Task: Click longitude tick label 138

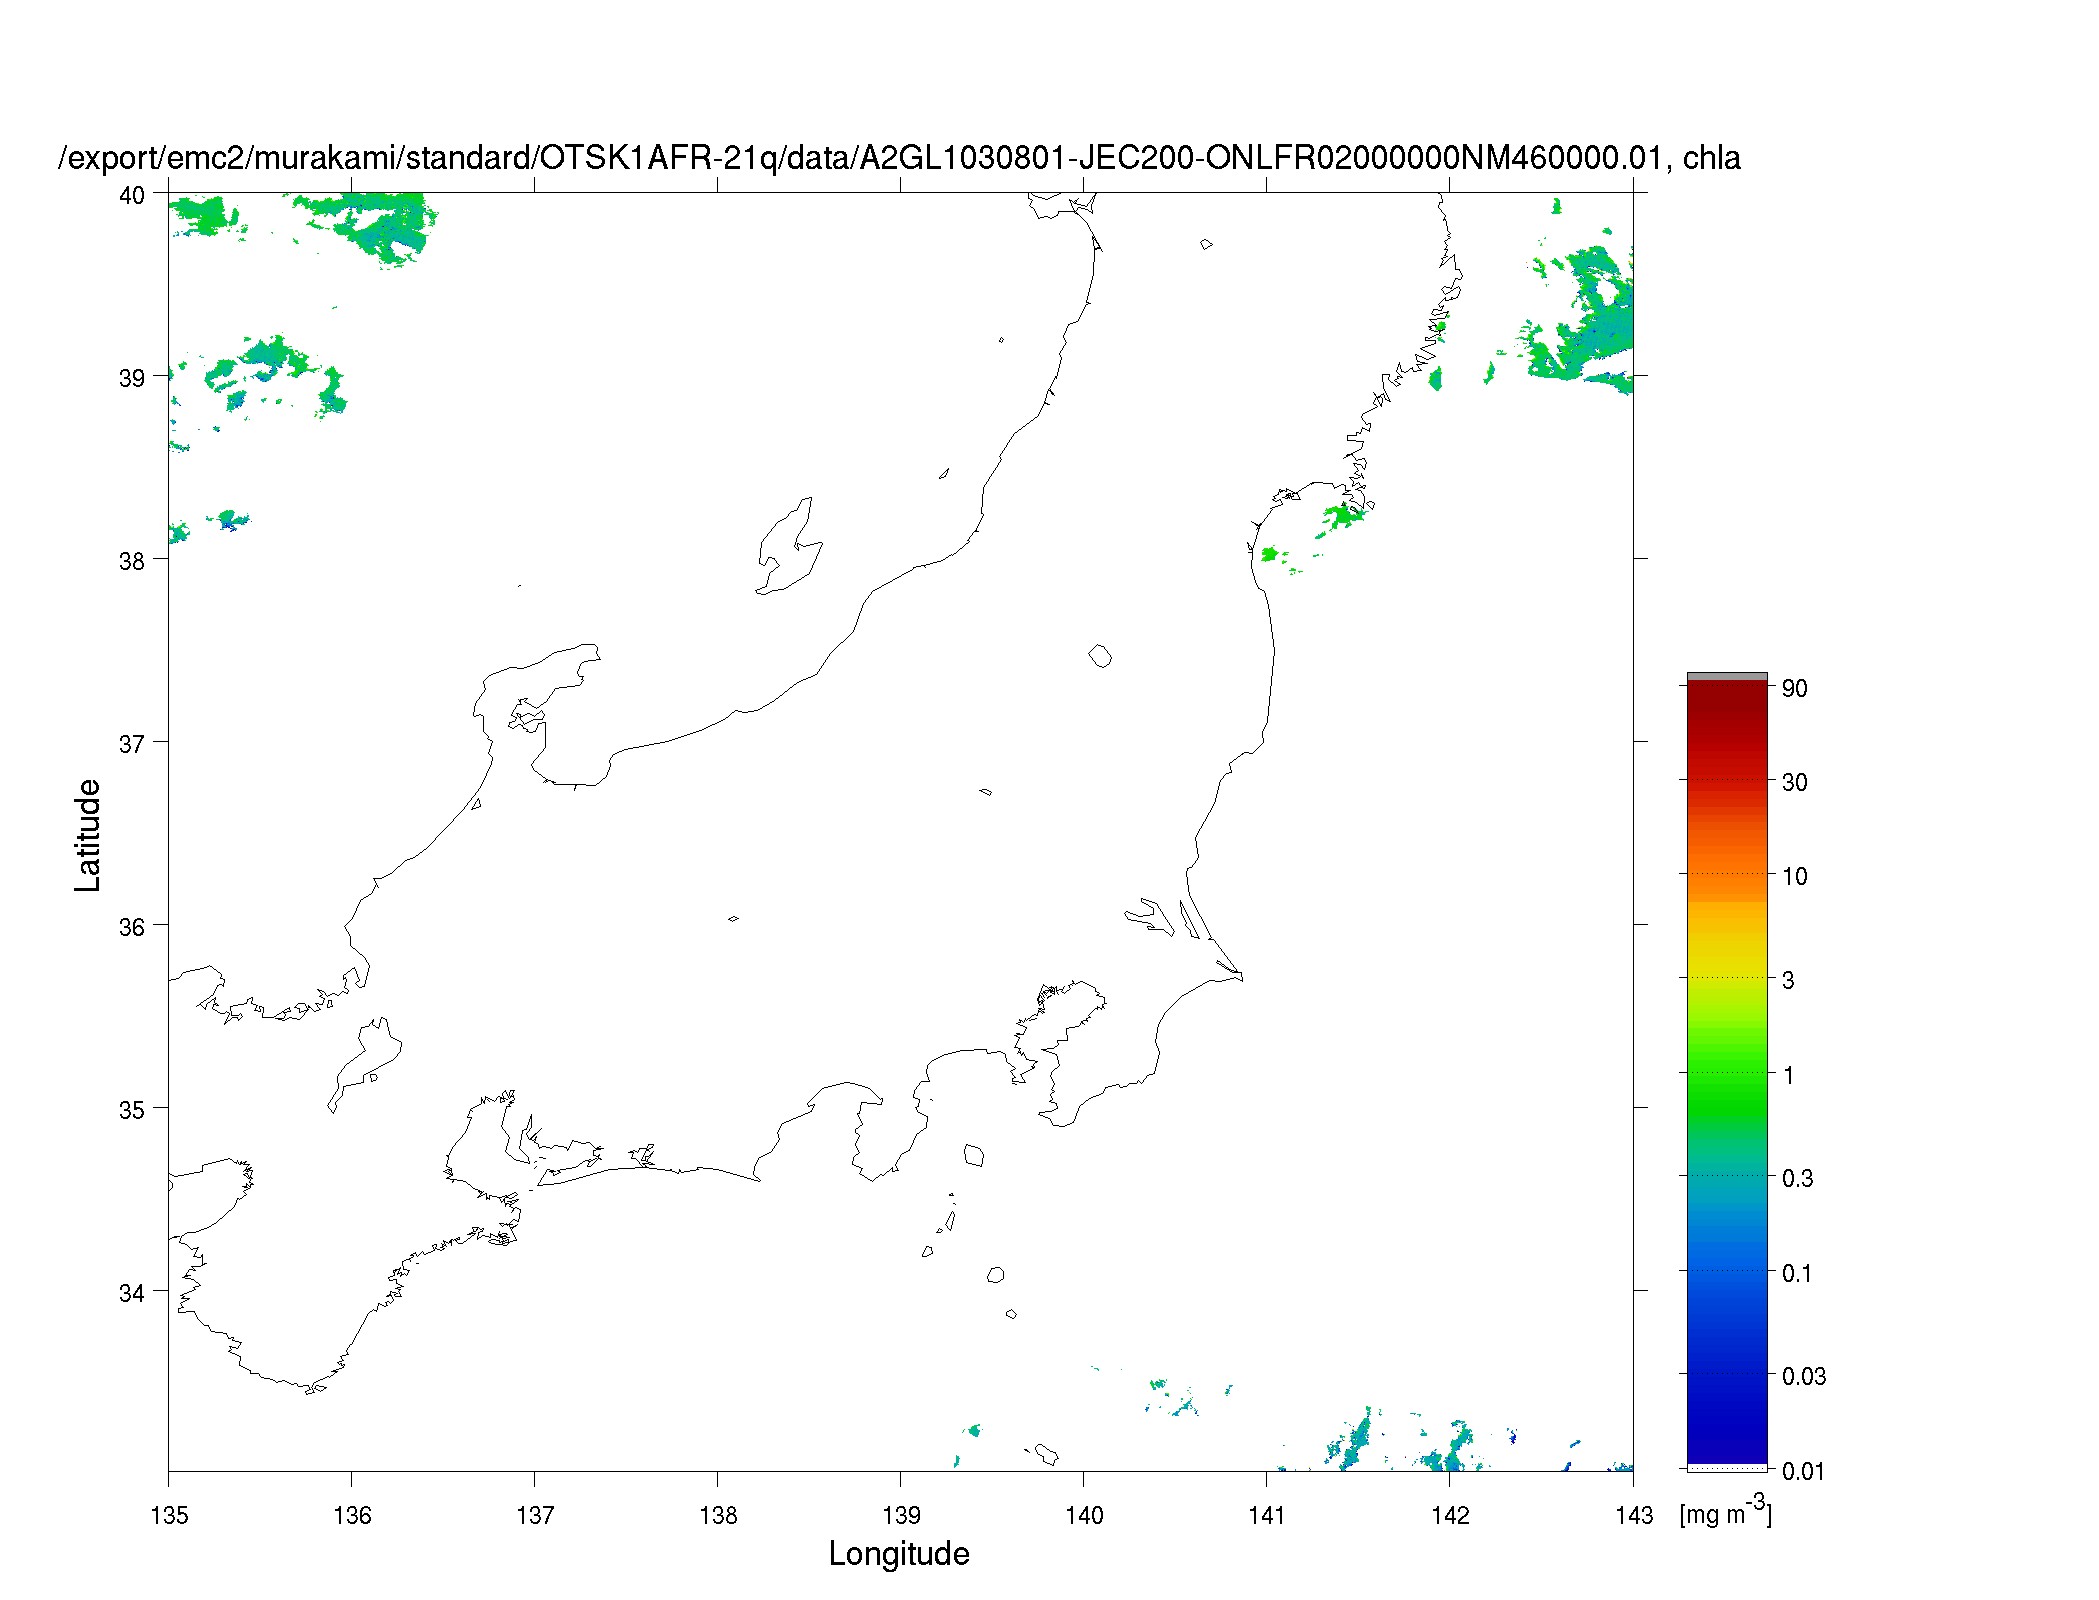Action: (x=718, y=1515)
